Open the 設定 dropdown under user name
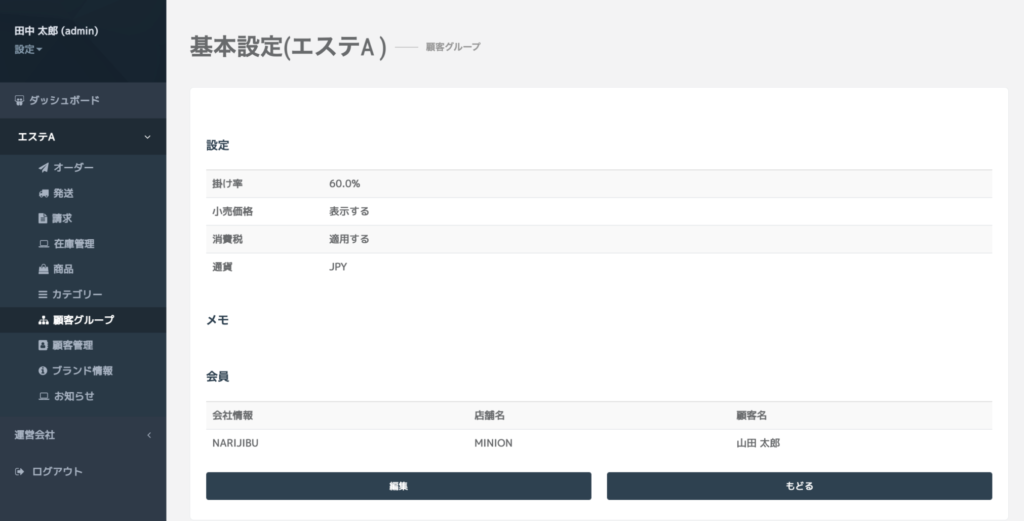Viewport: 1024px width, 521px height. 28,49
